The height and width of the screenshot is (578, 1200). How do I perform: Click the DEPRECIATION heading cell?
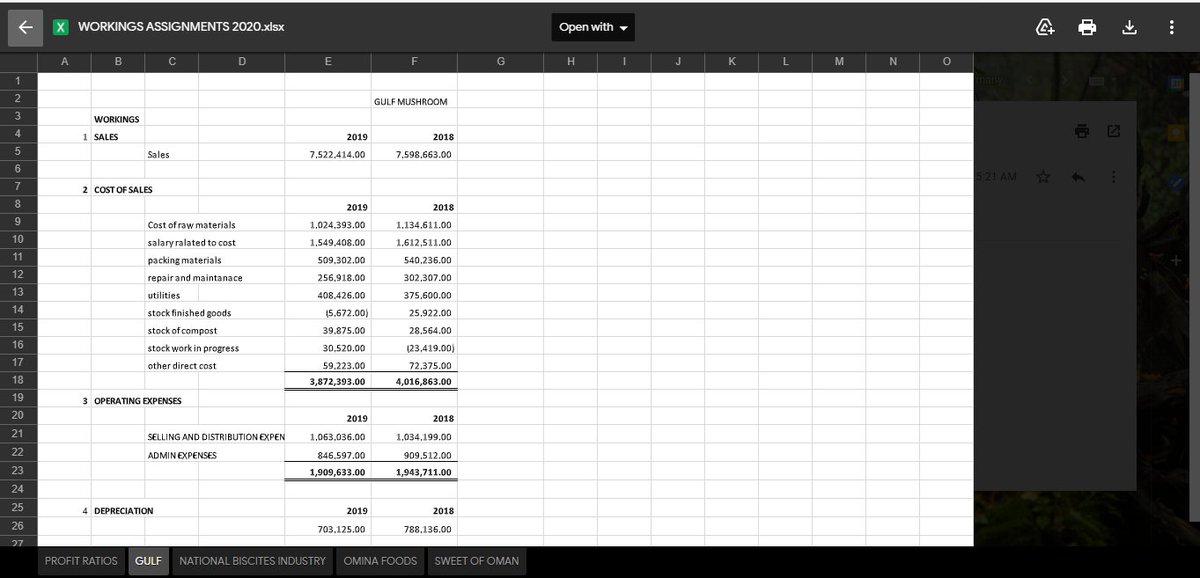click(x=123, y=510)
